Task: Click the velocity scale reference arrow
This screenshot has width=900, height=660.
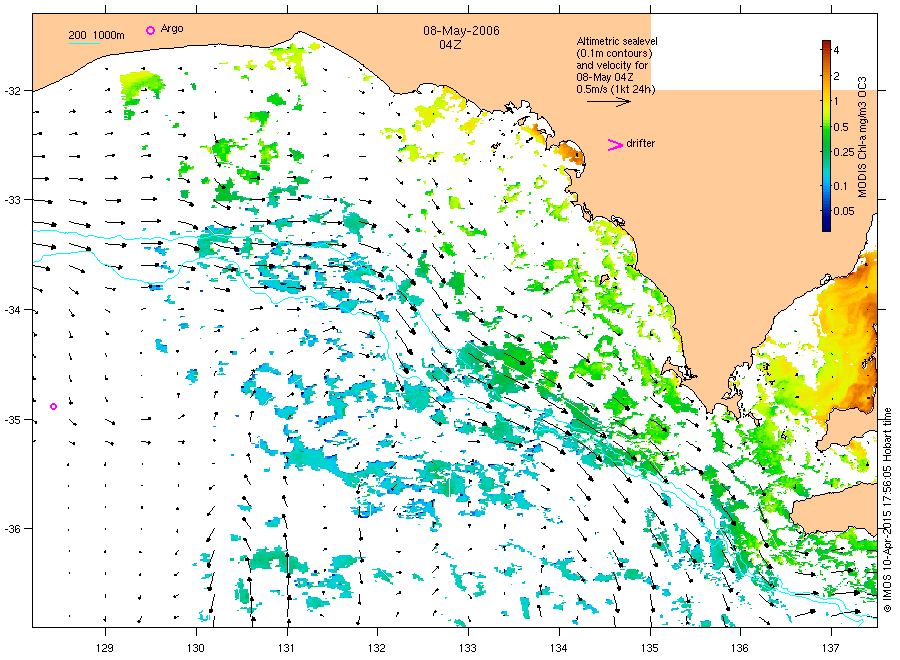Action: coord(608,102)
